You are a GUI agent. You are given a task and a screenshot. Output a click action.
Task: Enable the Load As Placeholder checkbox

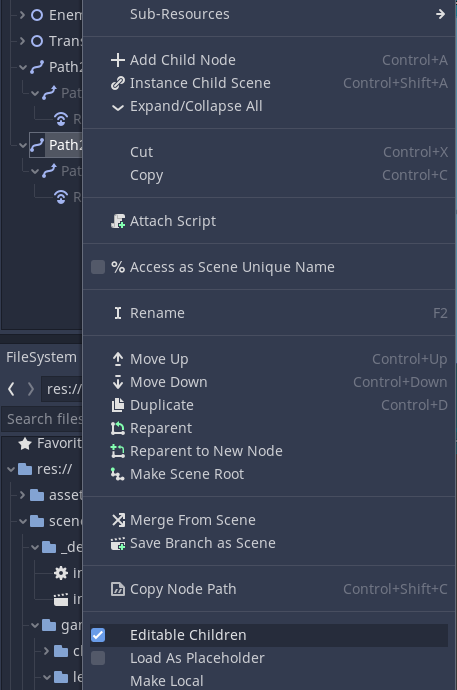(x=98, y=658)
